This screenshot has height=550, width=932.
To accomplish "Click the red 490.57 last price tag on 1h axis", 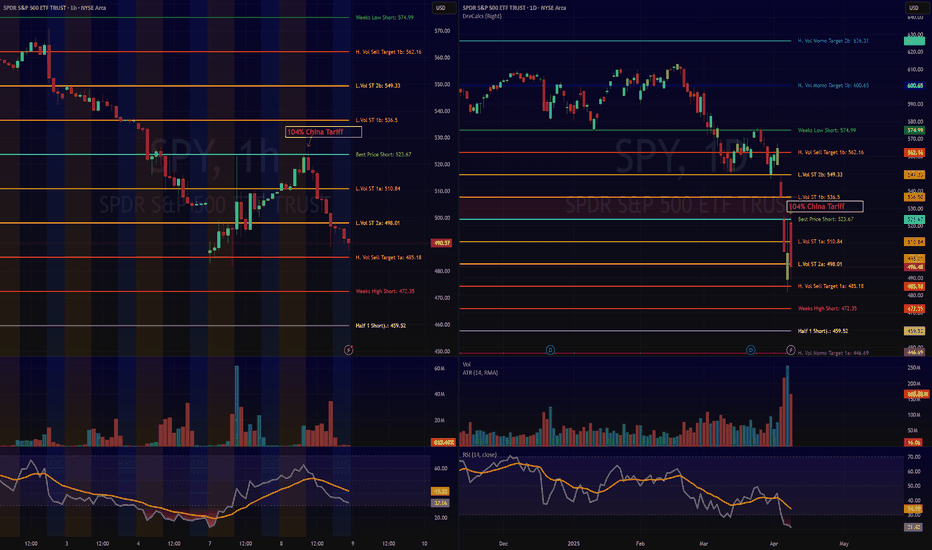I will point(441,243).
